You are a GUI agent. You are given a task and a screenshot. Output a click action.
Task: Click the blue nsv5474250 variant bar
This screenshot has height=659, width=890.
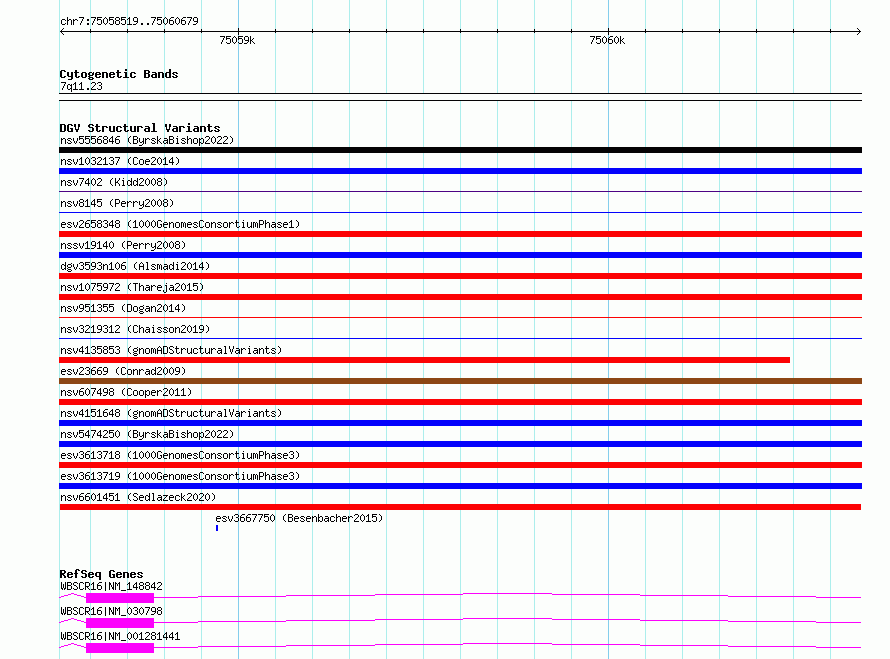460,444
